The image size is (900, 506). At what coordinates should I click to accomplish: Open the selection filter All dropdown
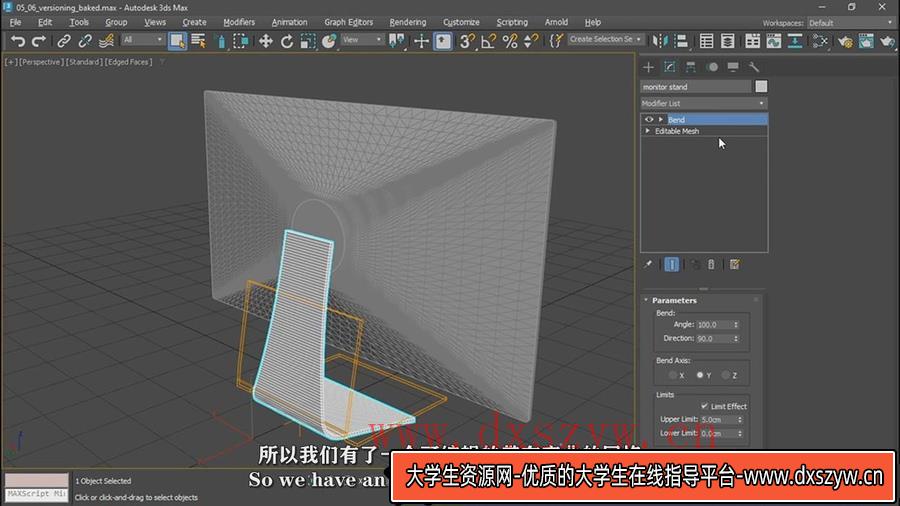pos(143,40)
